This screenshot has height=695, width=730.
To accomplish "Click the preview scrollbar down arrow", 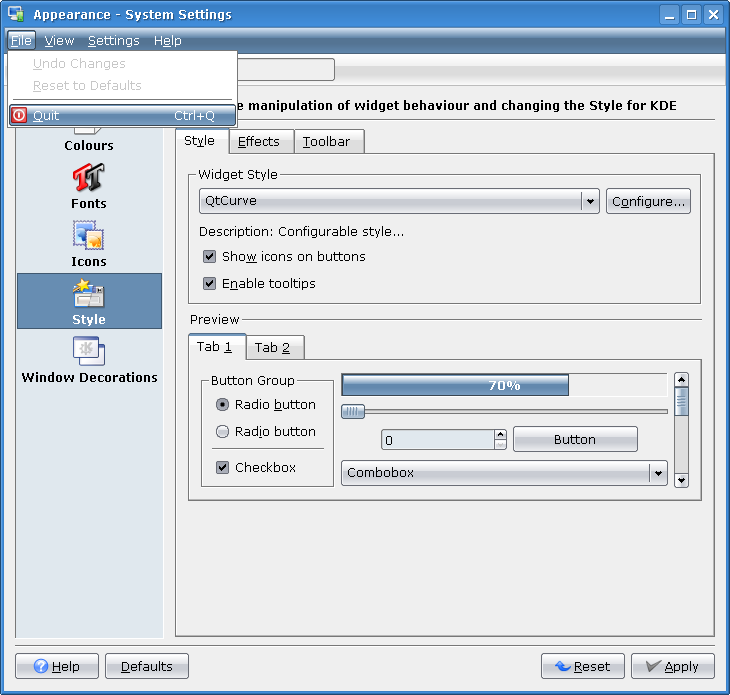I will pos(681,480).
